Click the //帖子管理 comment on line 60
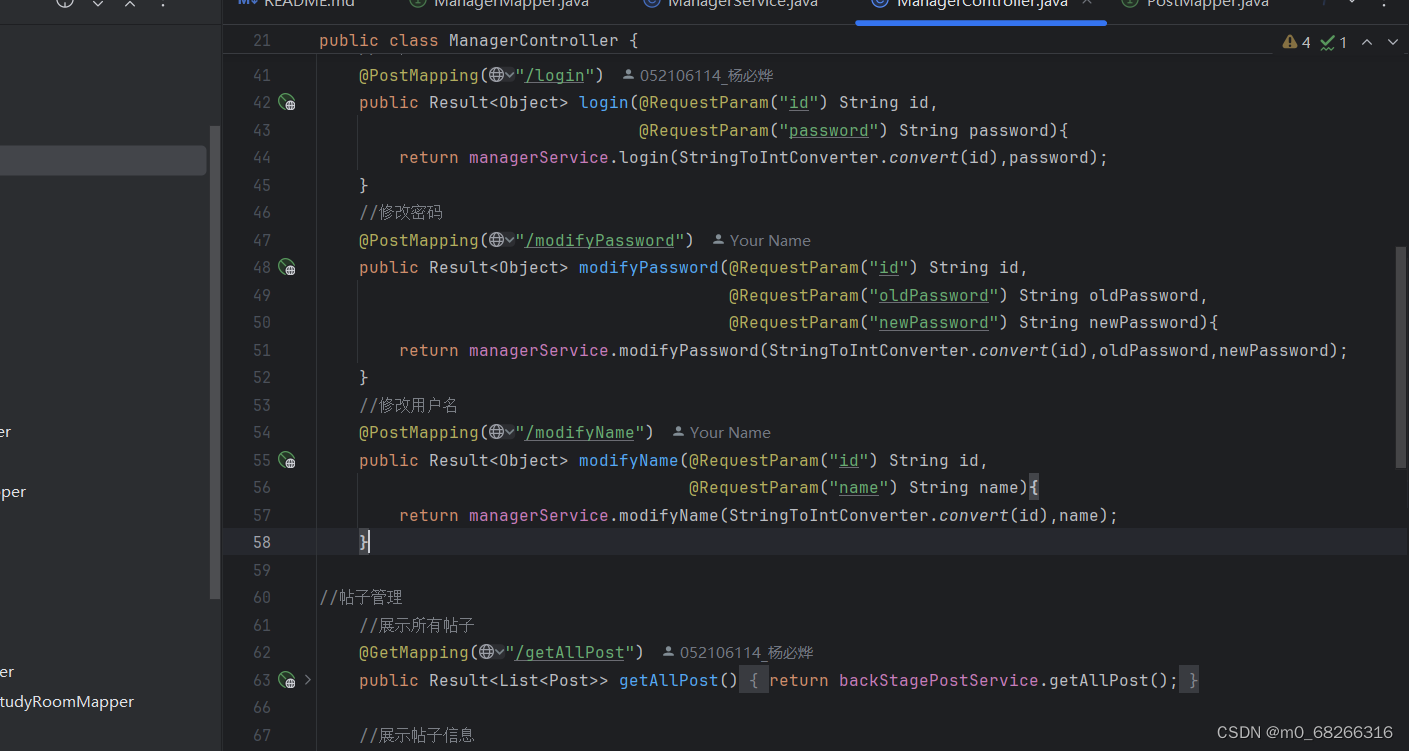The width and height of the screenshot is (1409, 751). point(360,597)
